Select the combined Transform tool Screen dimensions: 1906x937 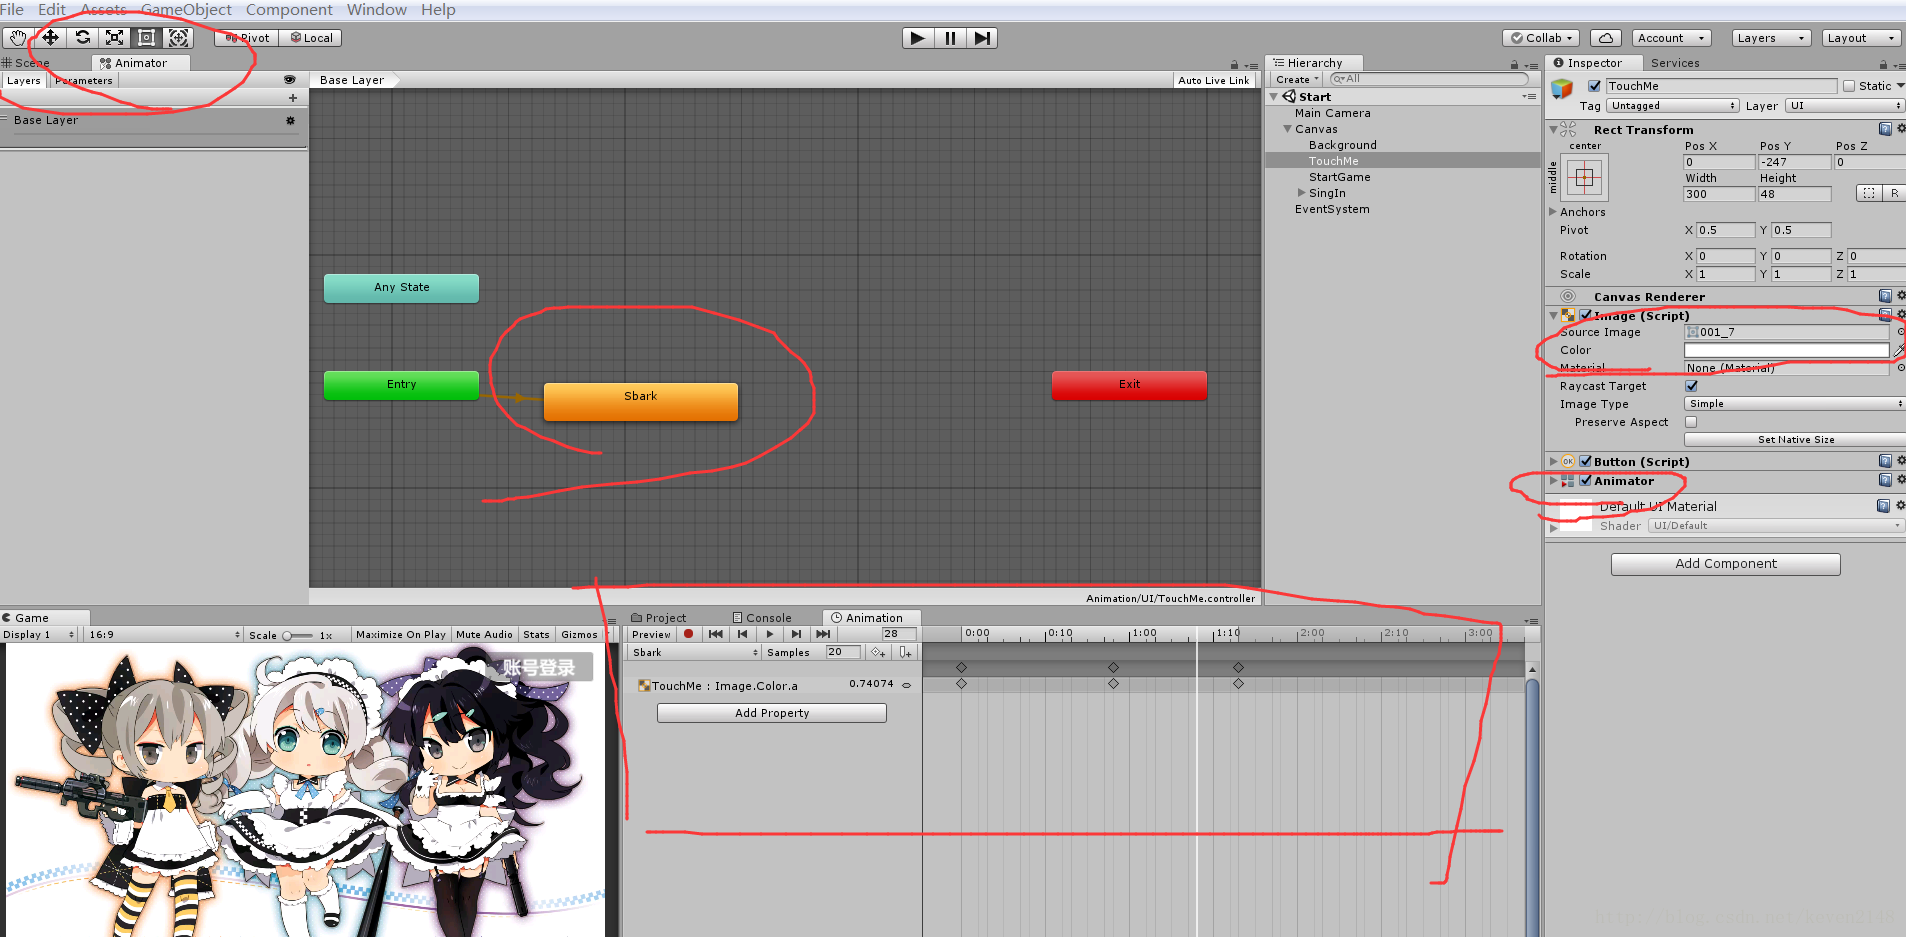point(178,38)
